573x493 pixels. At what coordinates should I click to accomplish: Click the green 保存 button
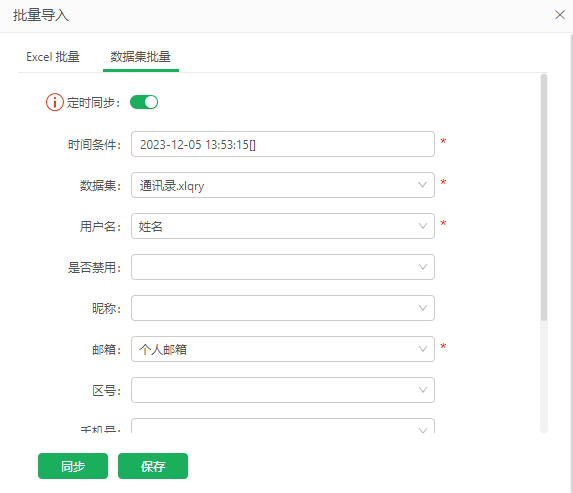153,466
